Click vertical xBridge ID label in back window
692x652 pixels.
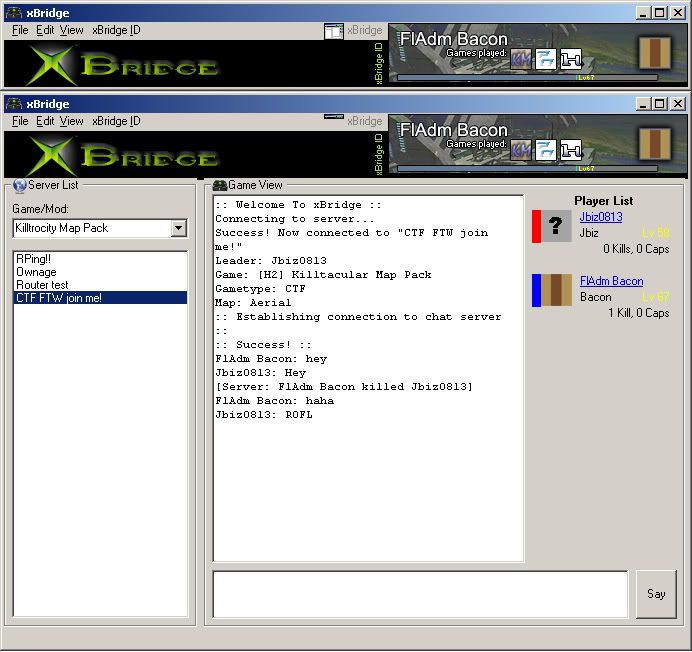tap(379, 63)
